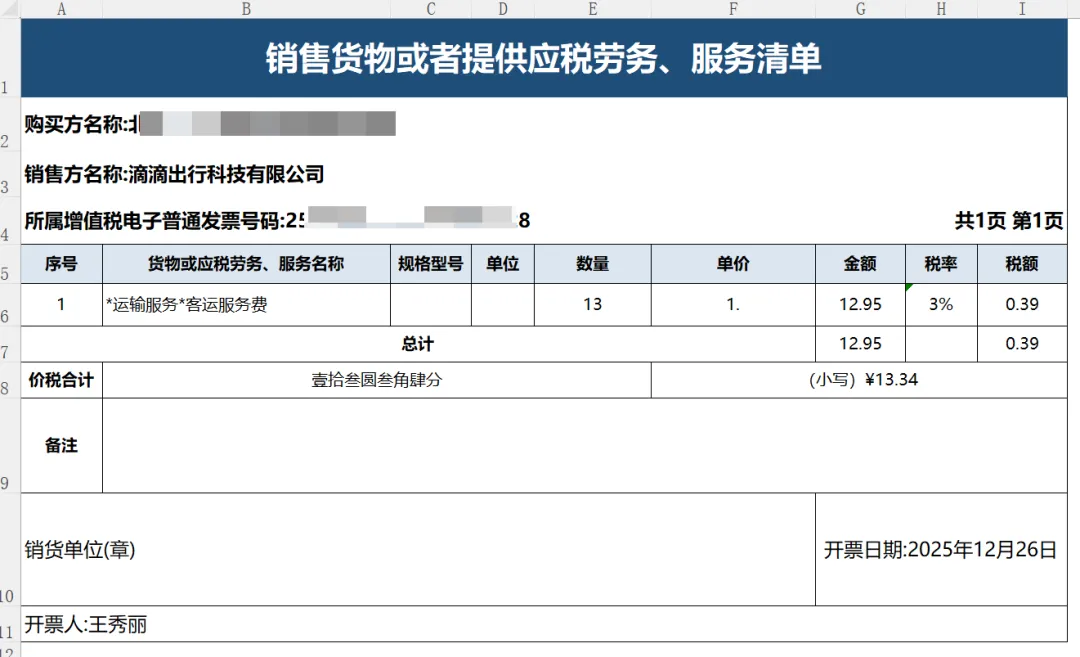Viewport: 1080px width, 657px height.
Task: Select row 11 header
Action: tap(10, 624)
